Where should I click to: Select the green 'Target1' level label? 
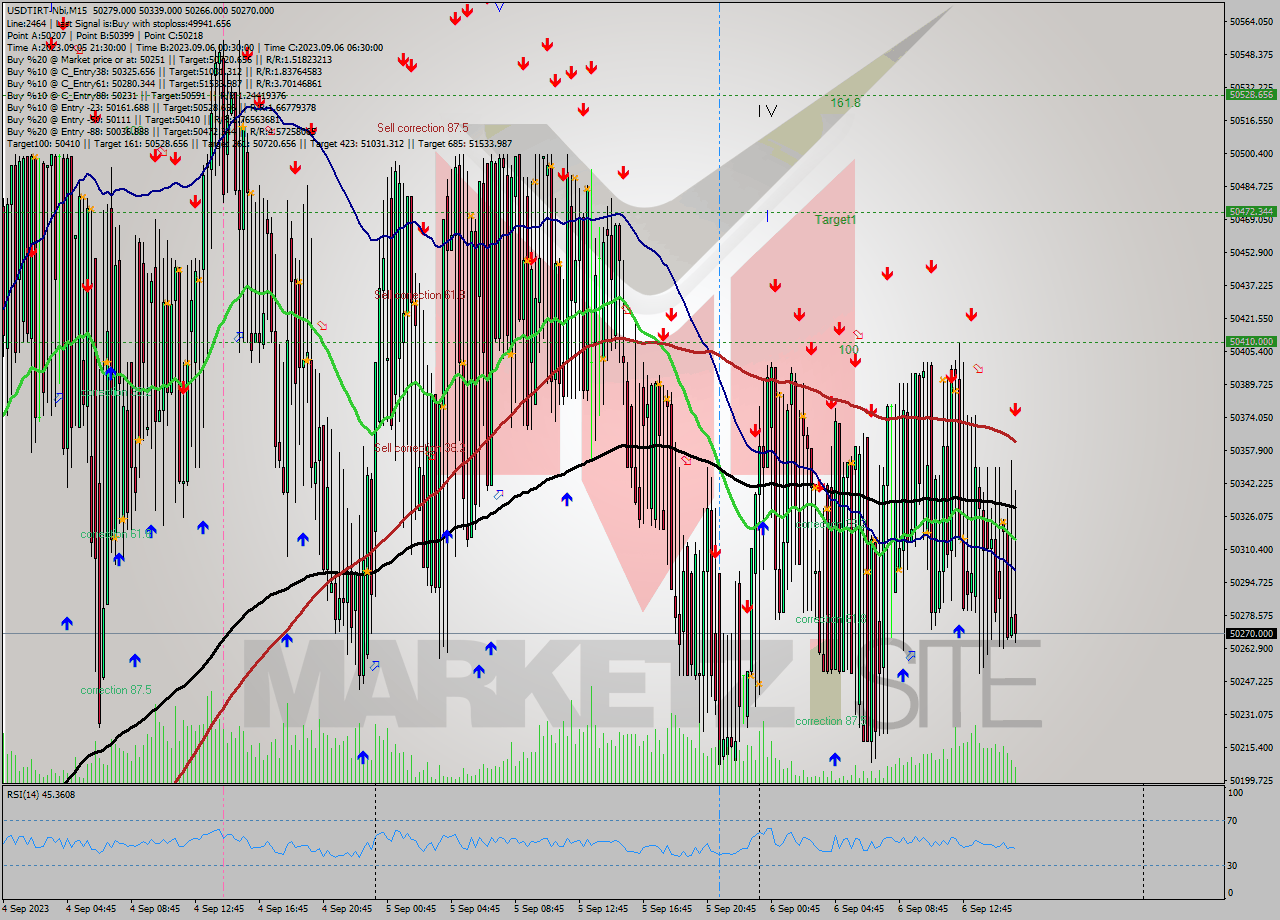835,220
